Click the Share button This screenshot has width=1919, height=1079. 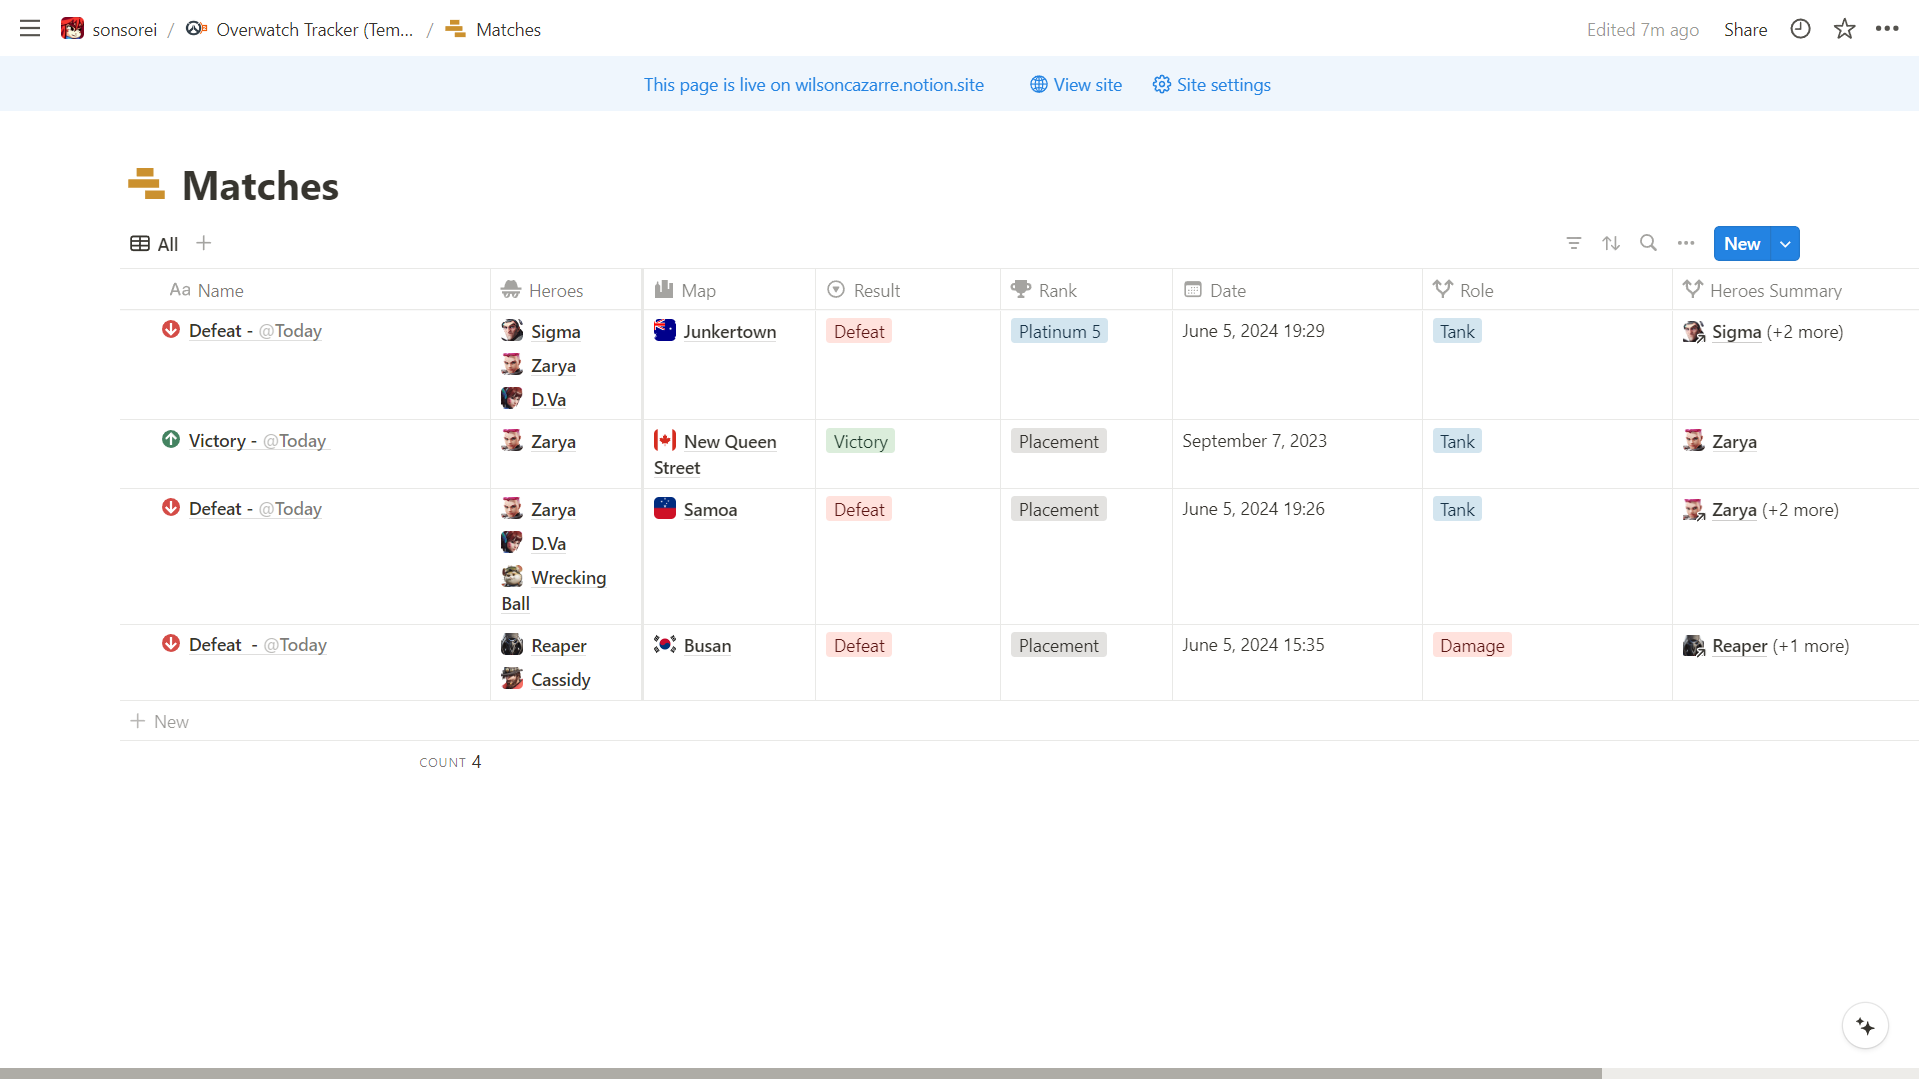coord(1745,29)
